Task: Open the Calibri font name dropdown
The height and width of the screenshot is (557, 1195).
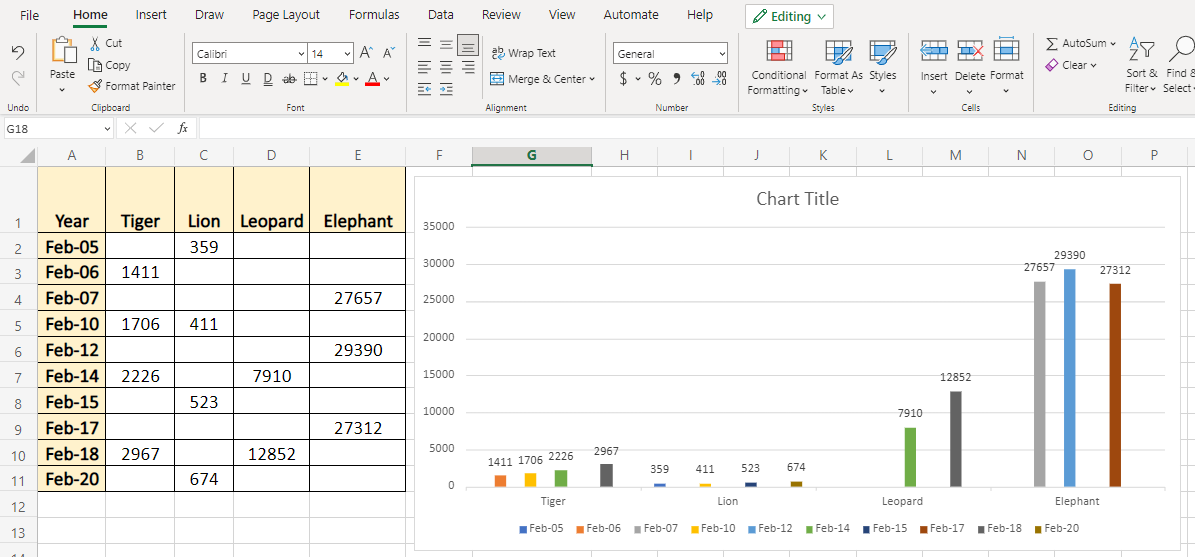Action: pyautogui.click(x=250, y=53)
